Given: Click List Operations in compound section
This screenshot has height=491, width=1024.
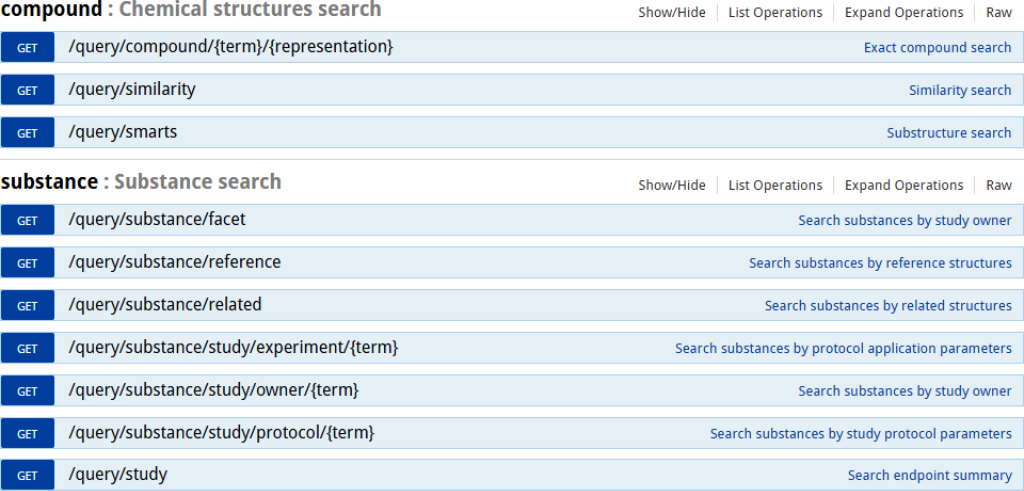Looking at the screenshot, I should pos(775,12).
